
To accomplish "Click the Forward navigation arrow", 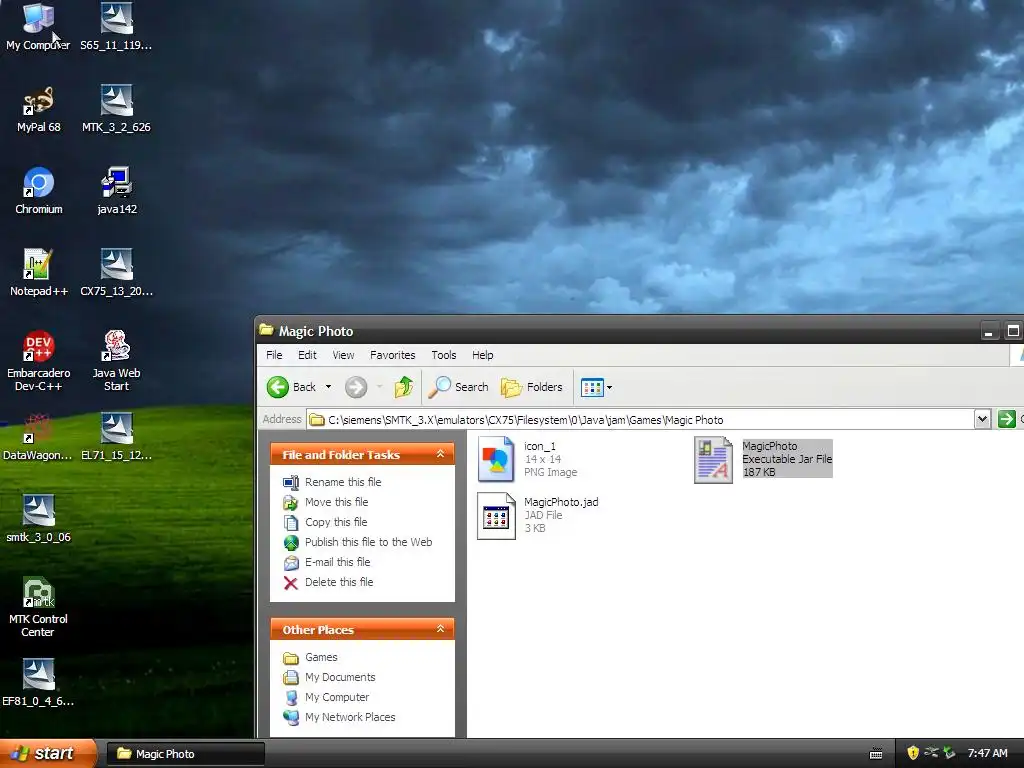I will pyautogui.click(x=356, y=387).
